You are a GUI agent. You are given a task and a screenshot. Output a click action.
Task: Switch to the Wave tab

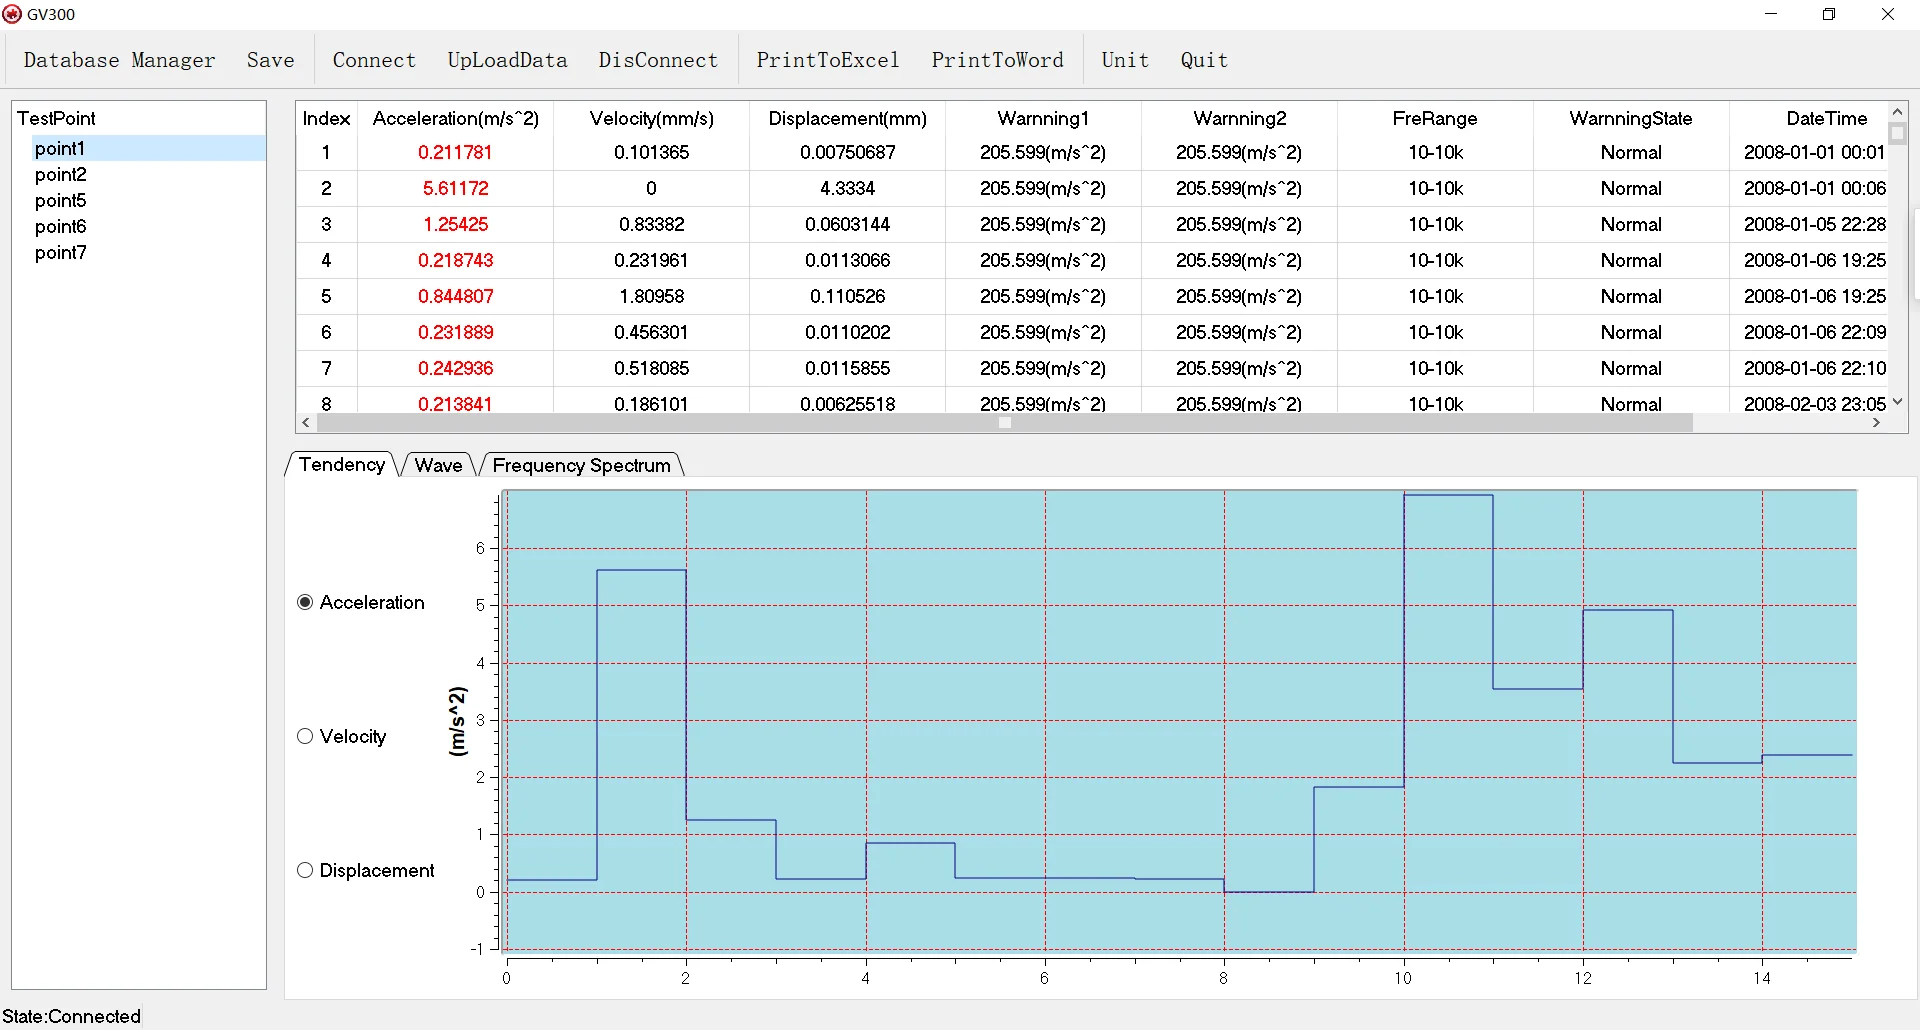438,465
